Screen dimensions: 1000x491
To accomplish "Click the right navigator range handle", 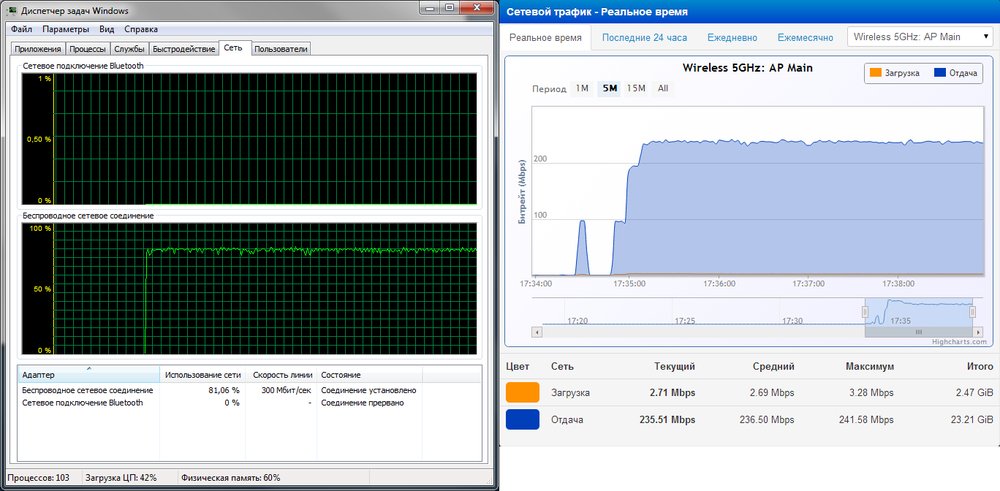I will click(x=973, y=312).
